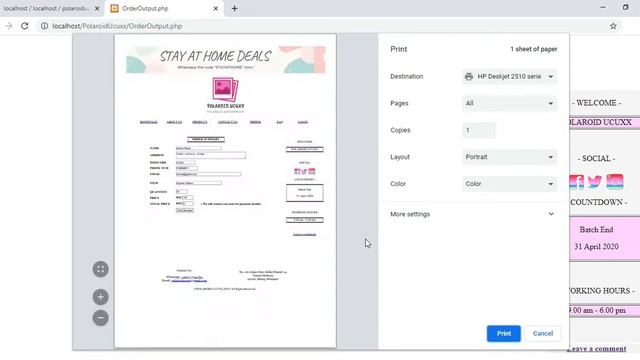This screenshot has width=640, height=360.
Task: Click the '- SOCIAL -' heading on webpage
Action: click(596, 158)
